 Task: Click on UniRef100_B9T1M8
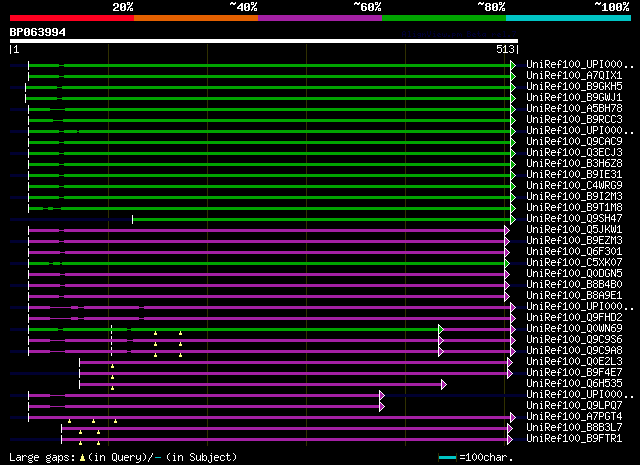(x=574, y=208)
